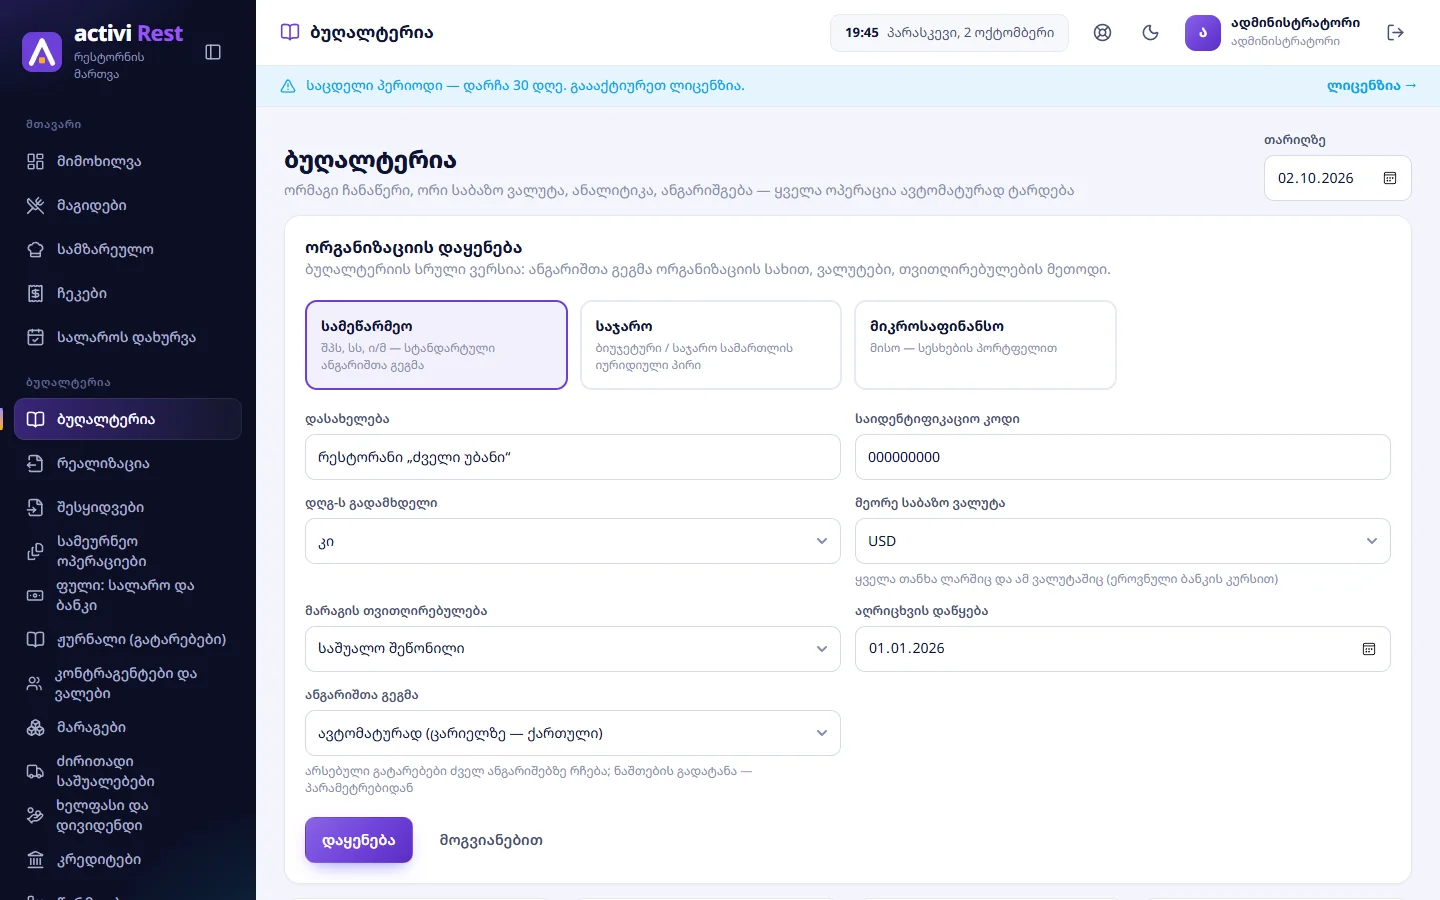The height and width of the screenshot is (900, 1440).
Task: Open the help lifebuoy icon
Action: (x=1102, y=32)
